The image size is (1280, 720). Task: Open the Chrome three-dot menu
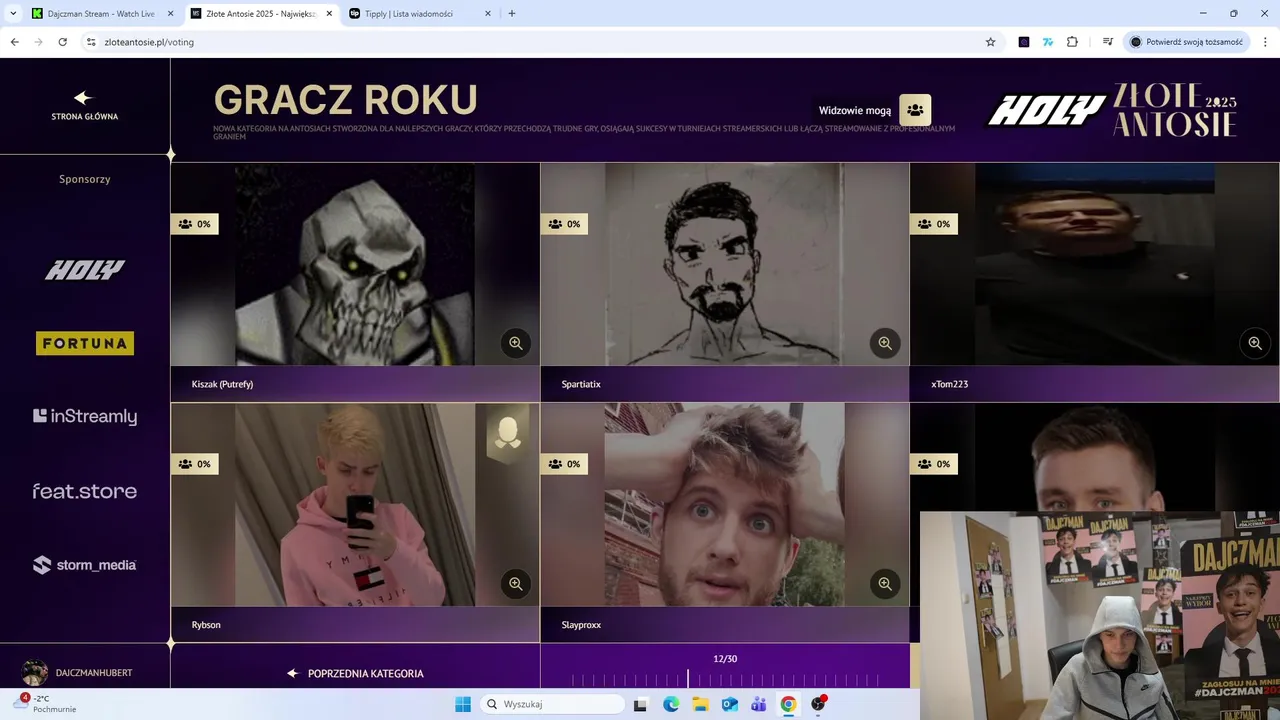1266,42
